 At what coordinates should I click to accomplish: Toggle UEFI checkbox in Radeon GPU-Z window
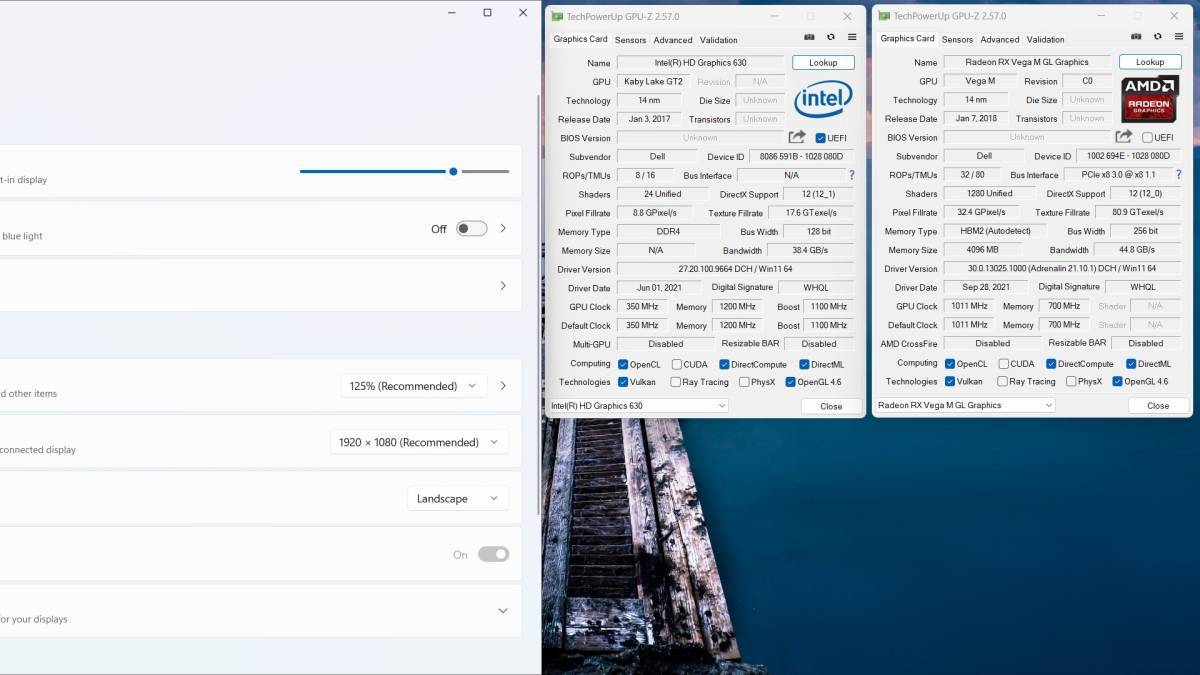pos(1148,137)
